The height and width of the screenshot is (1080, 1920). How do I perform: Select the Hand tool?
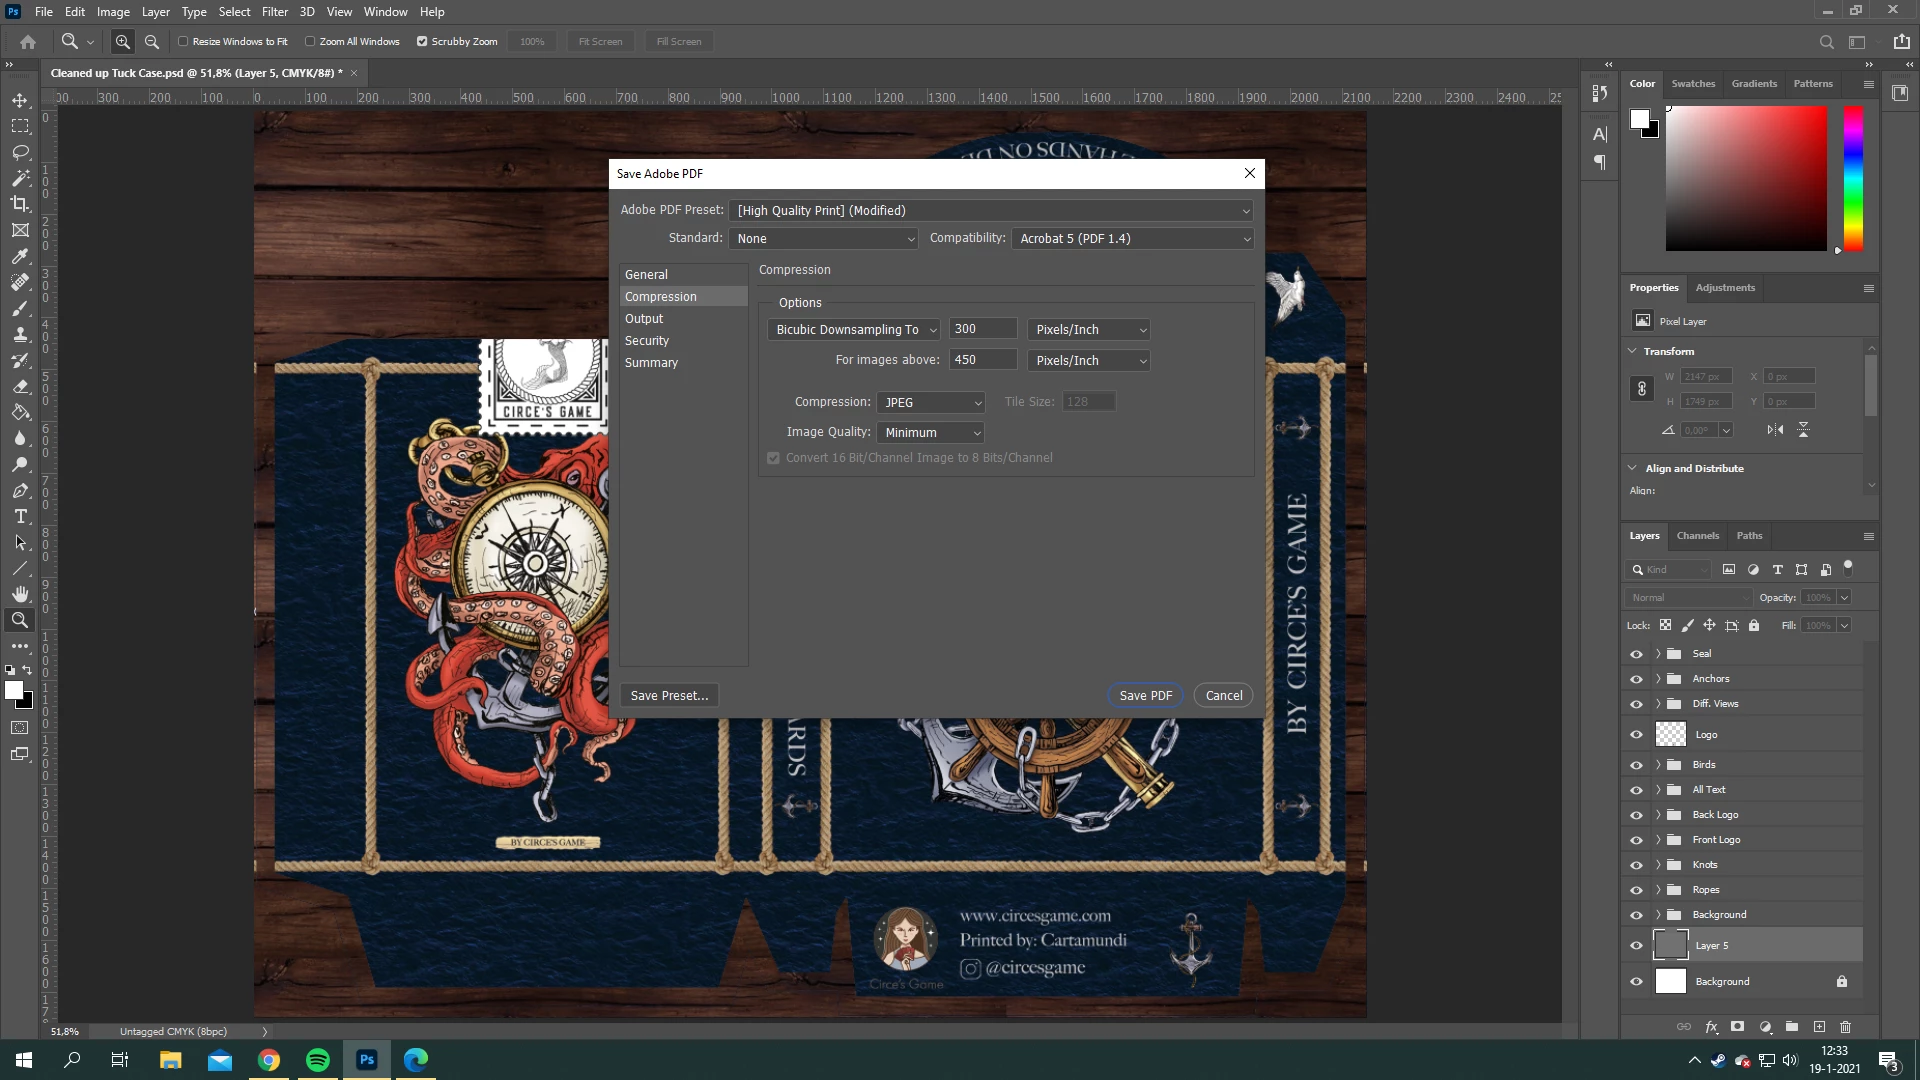[x=20, y=594]
